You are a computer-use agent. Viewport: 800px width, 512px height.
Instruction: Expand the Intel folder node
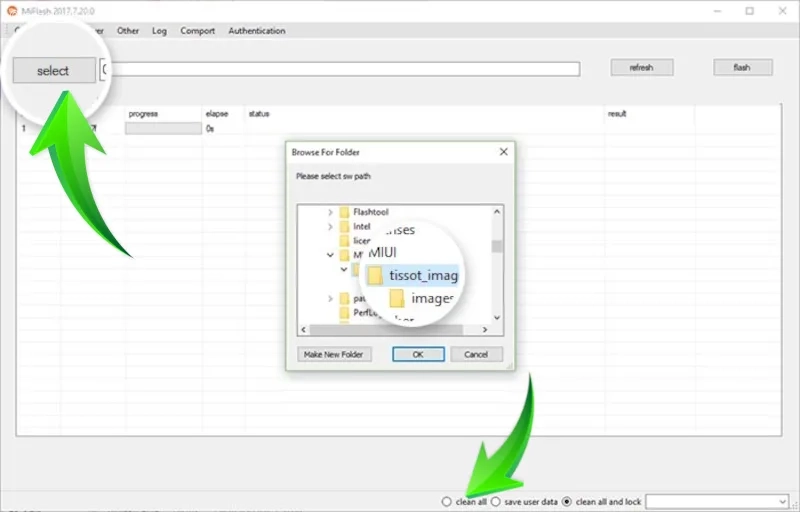[x=330, y=226]
